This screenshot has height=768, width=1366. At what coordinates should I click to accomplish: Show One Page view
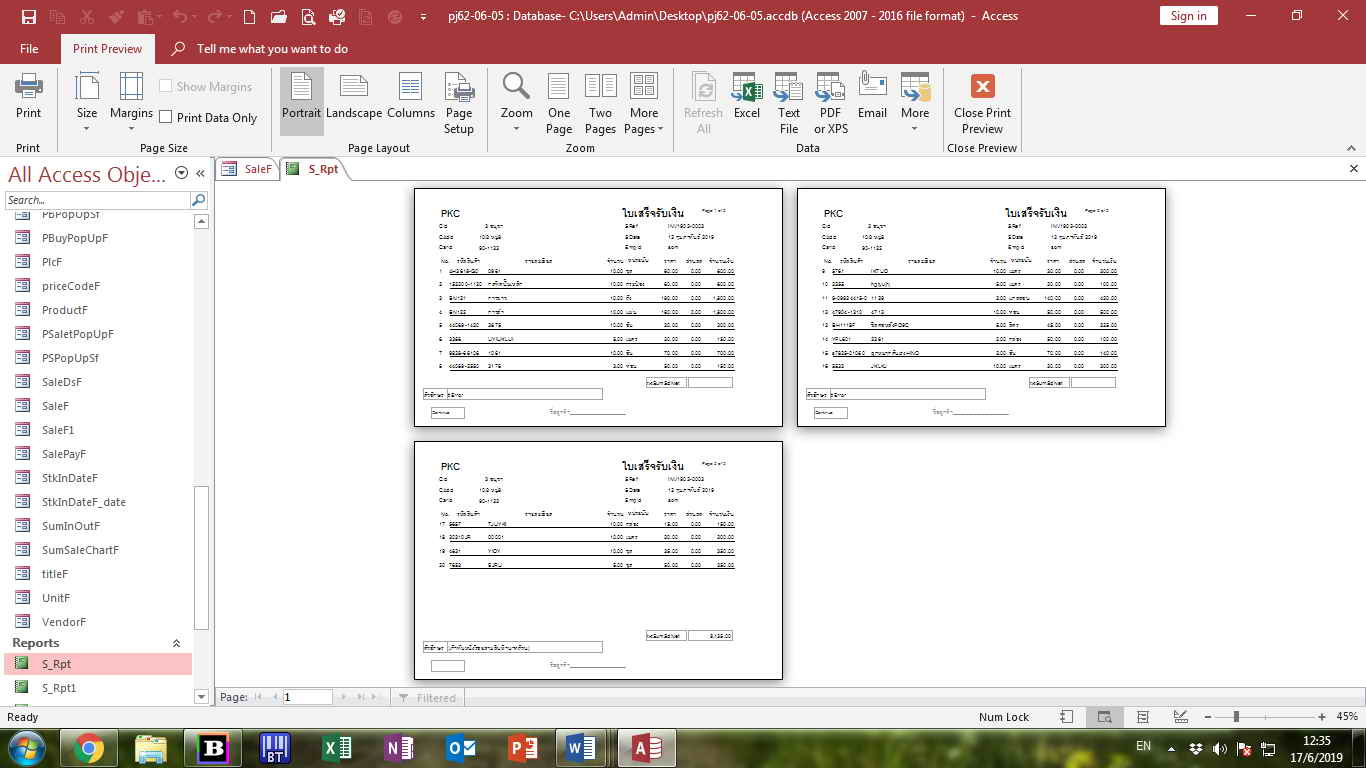[559, 102]
